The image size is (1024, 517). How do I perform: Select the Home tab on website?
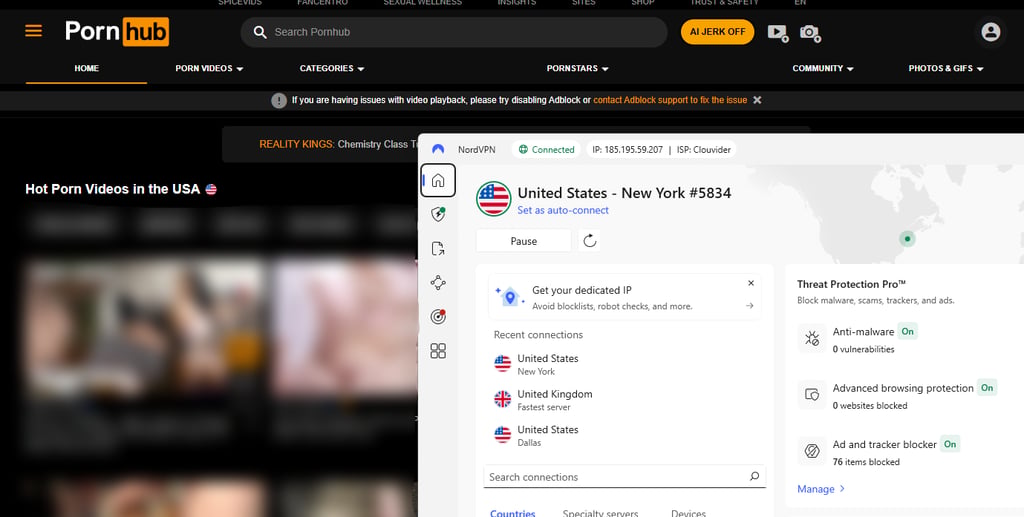[x=86, y=69]
